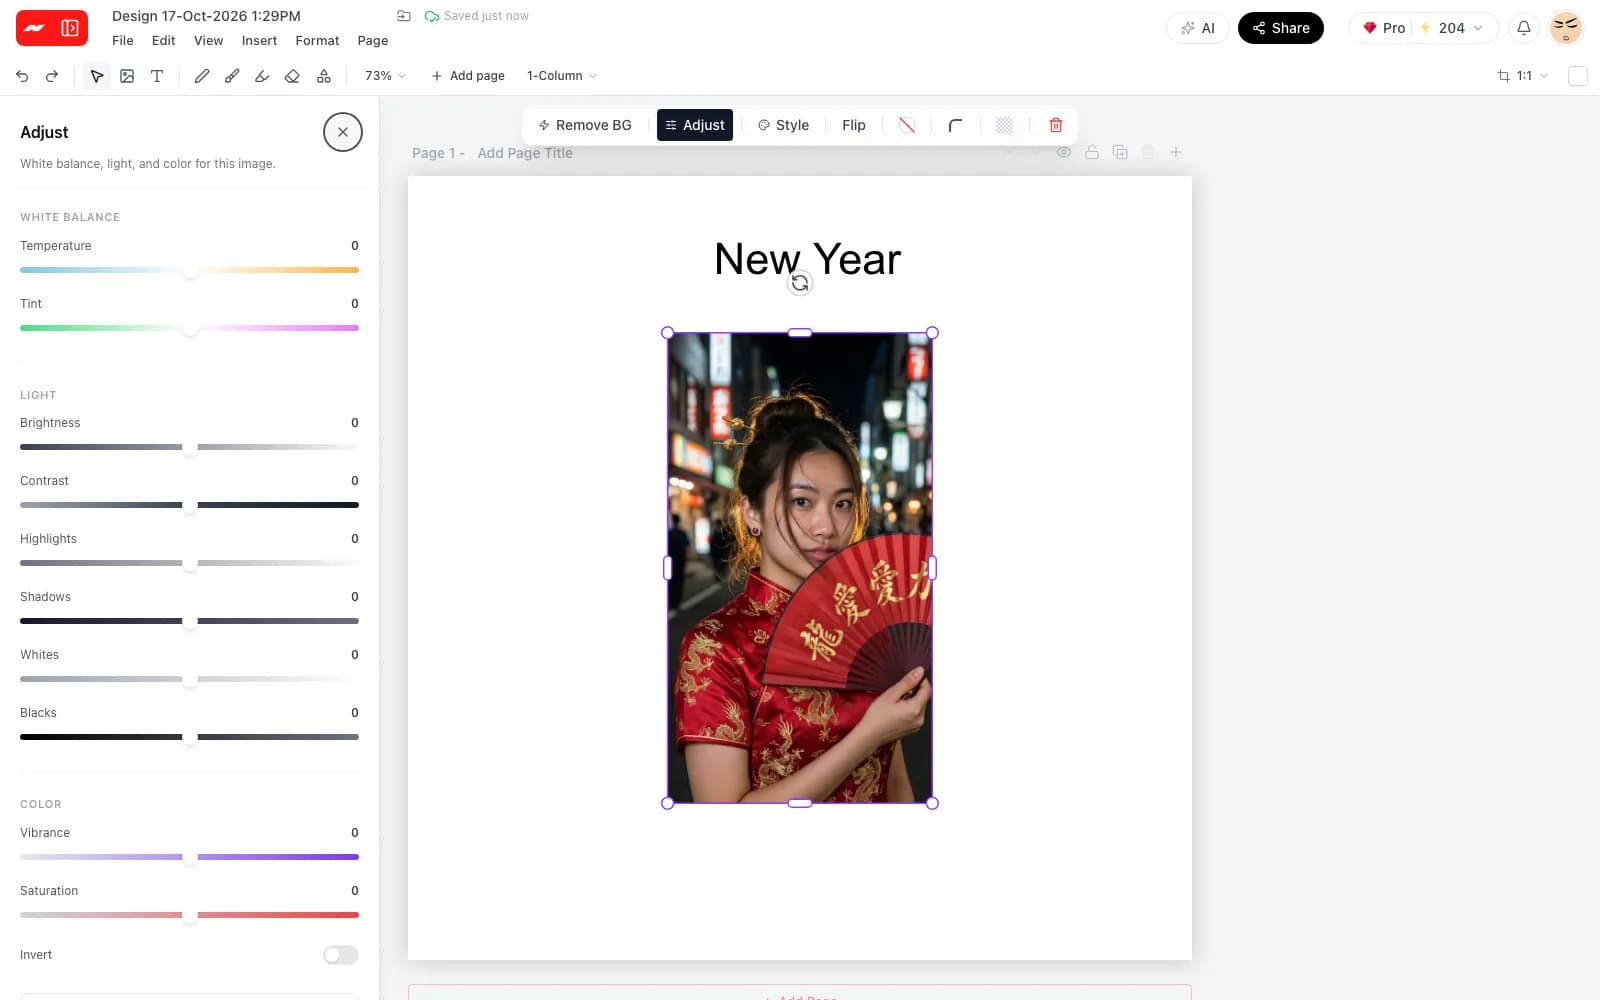1600x1000 pixels.
Task: Toggle page visibility eye icon
Action: click(x=1064, y=152)
